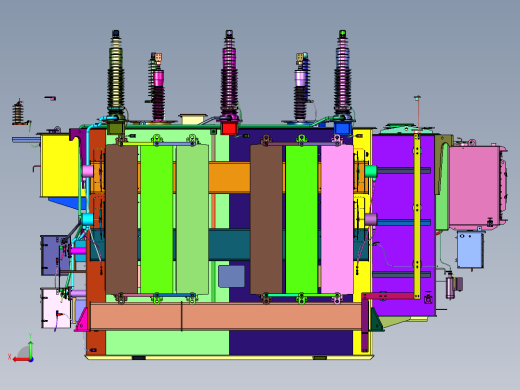Pick the small slate-blue box at tank center
The width and height of the screenshot is (520, 390).
coord(232,276)
